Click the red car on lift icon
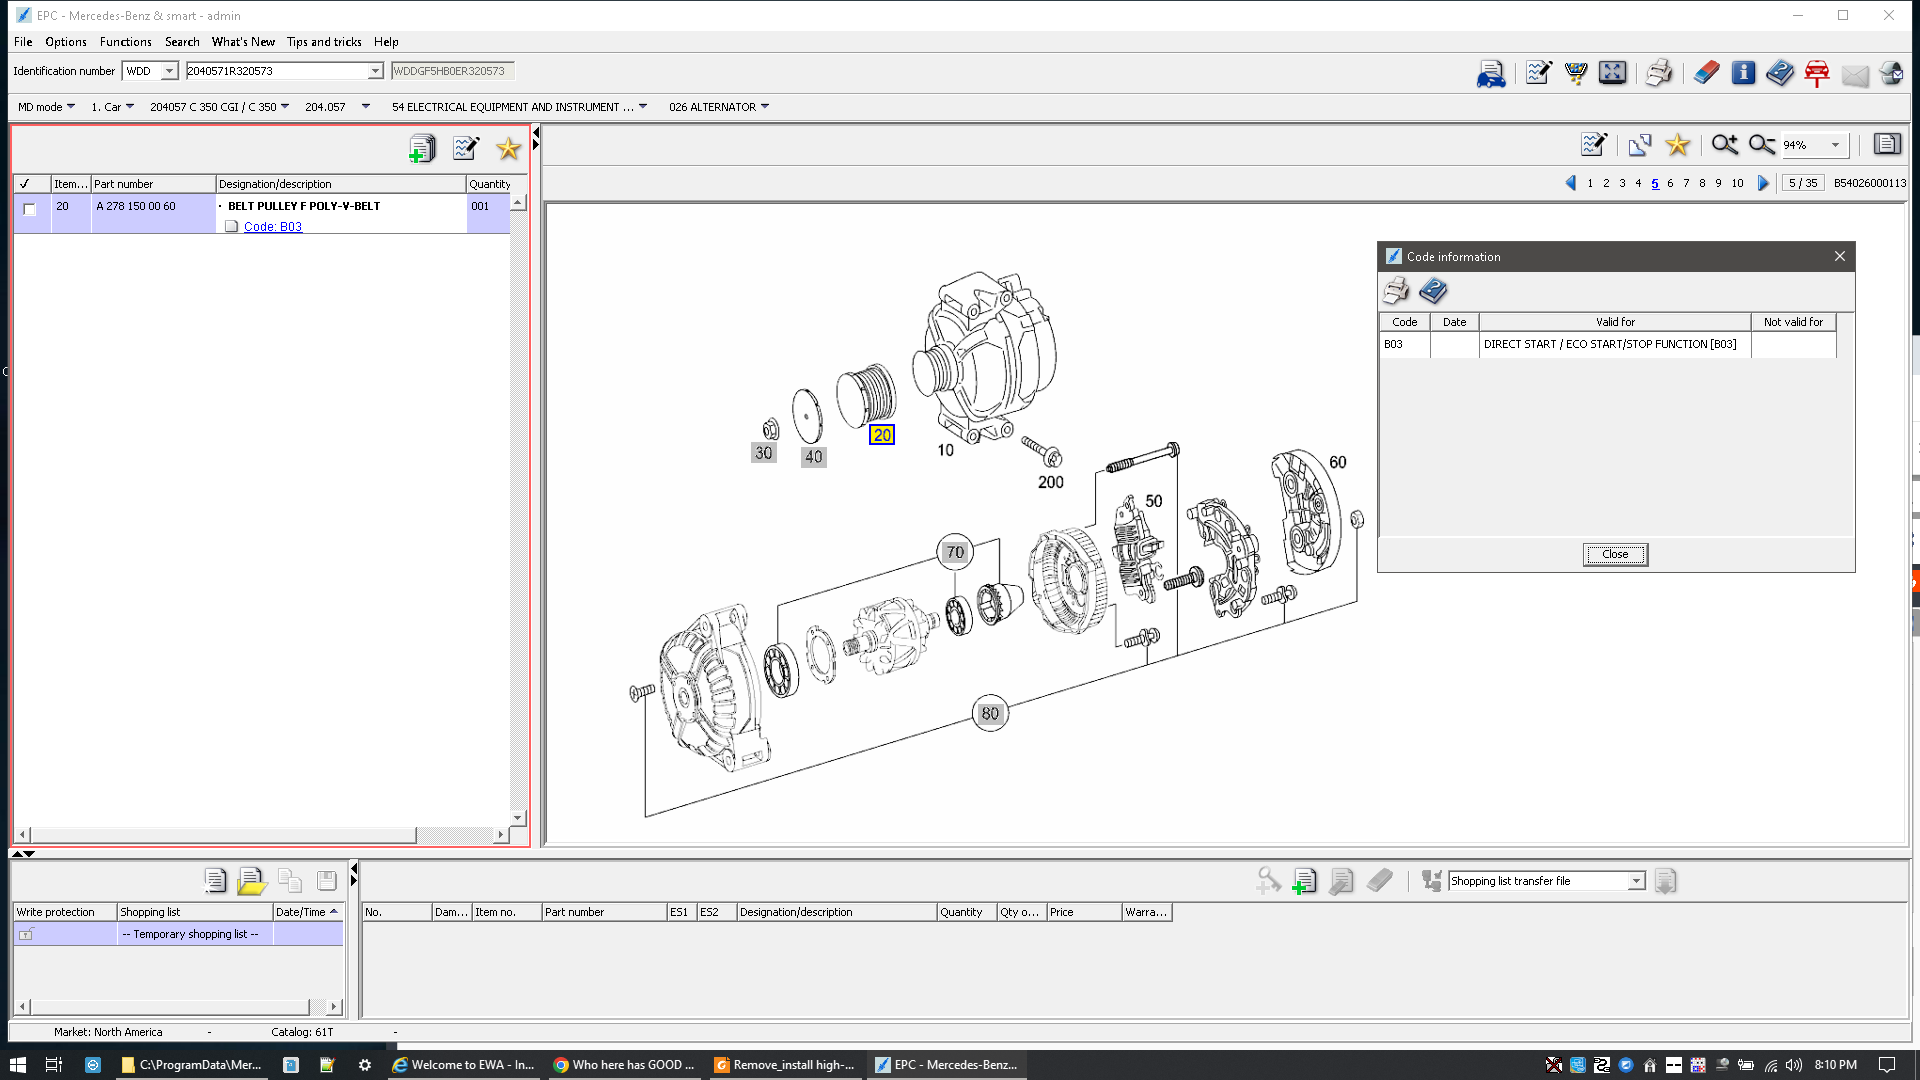 (1817, 73)
